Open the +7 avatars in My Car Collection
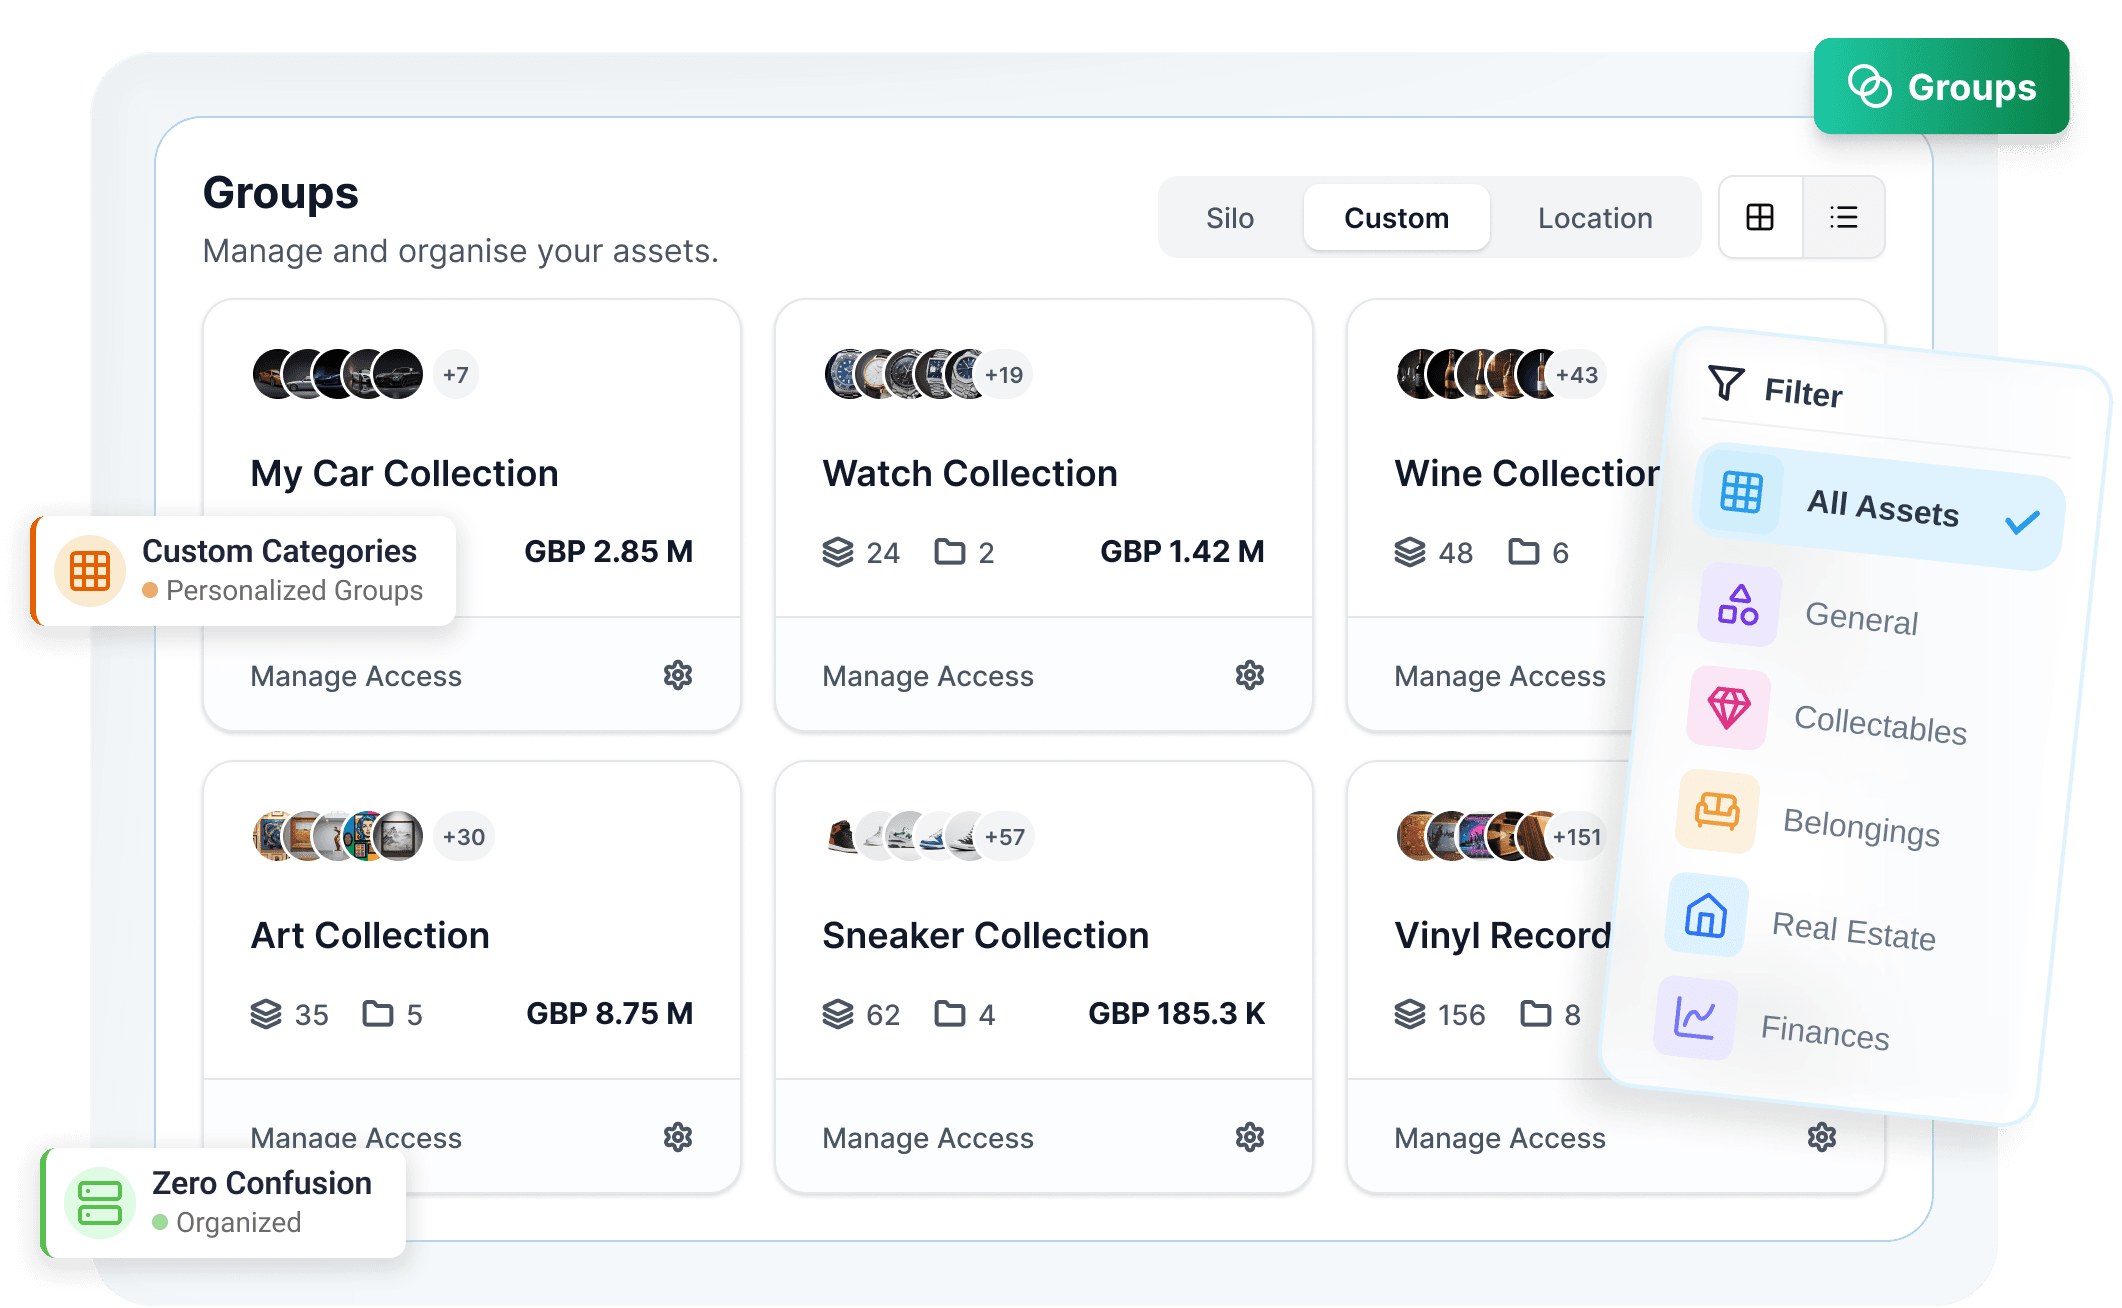Viewport: 2122px width, 1308px height. [x=456, y=375]
